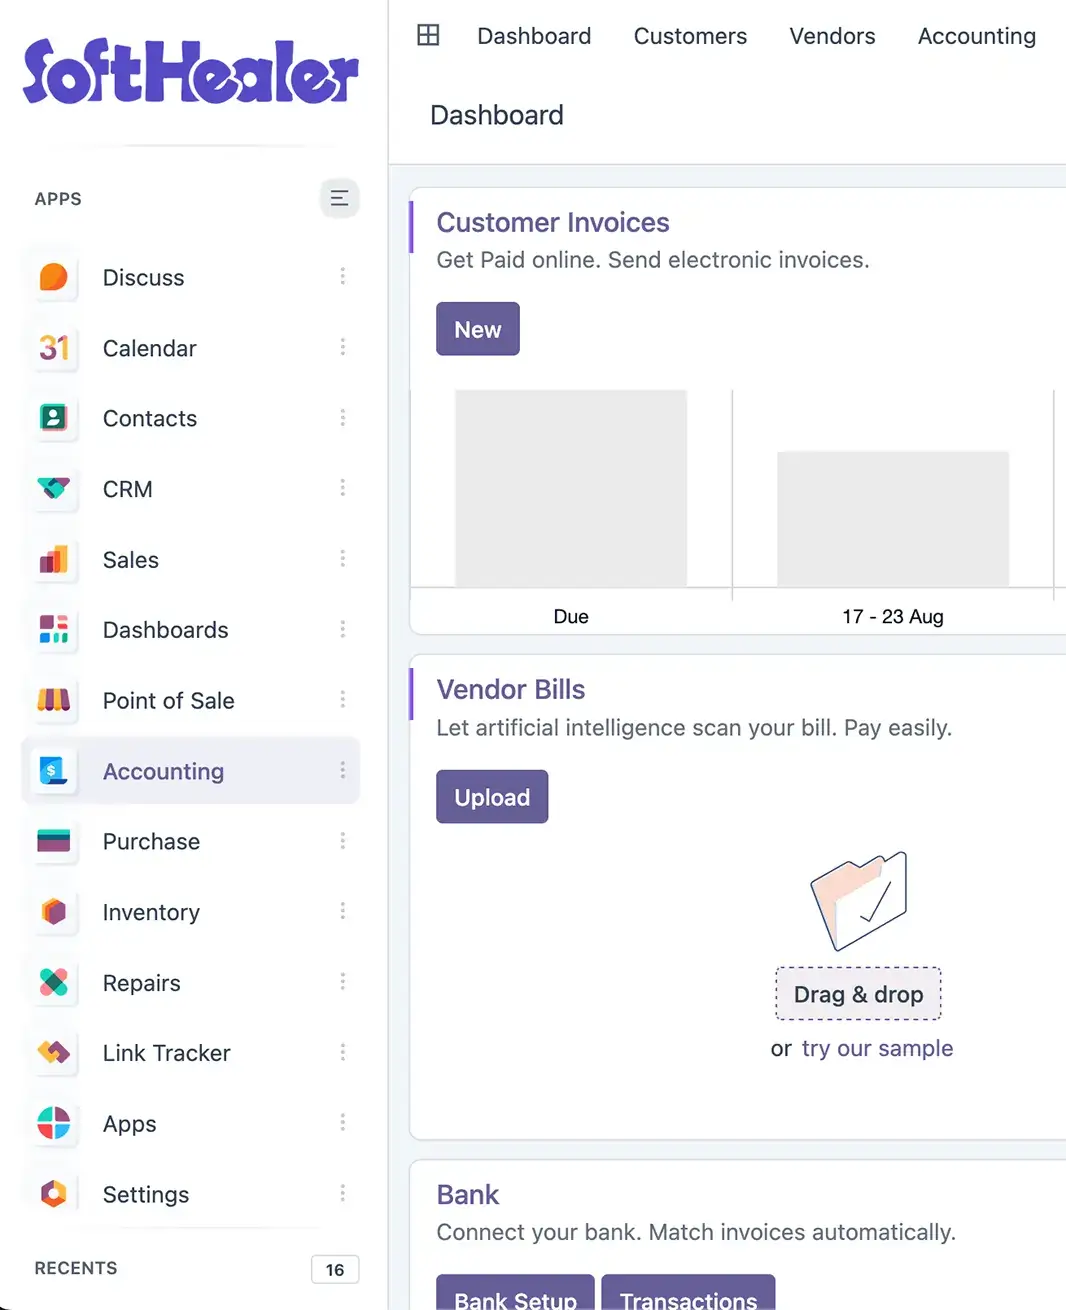Open the Accounting top menu

click(977, 36)
